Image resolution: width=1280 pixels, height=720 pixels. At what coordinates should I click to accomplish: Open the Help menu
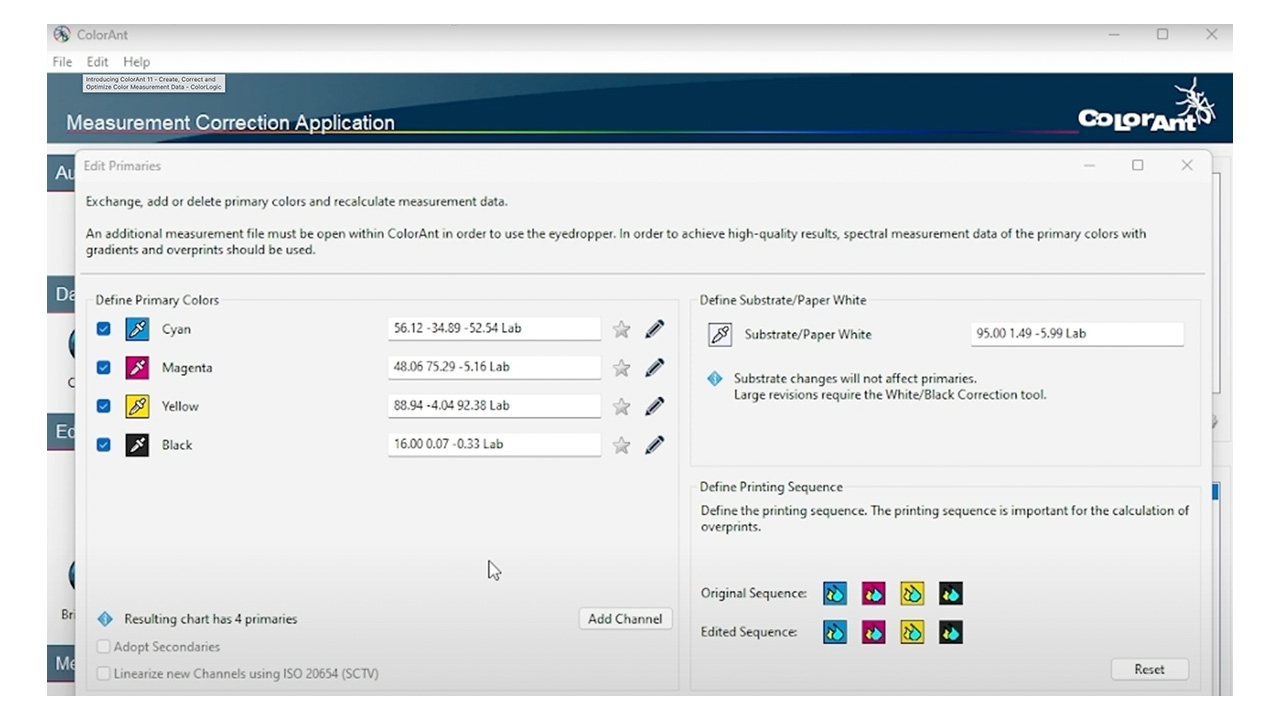click(x=136, y=62)
